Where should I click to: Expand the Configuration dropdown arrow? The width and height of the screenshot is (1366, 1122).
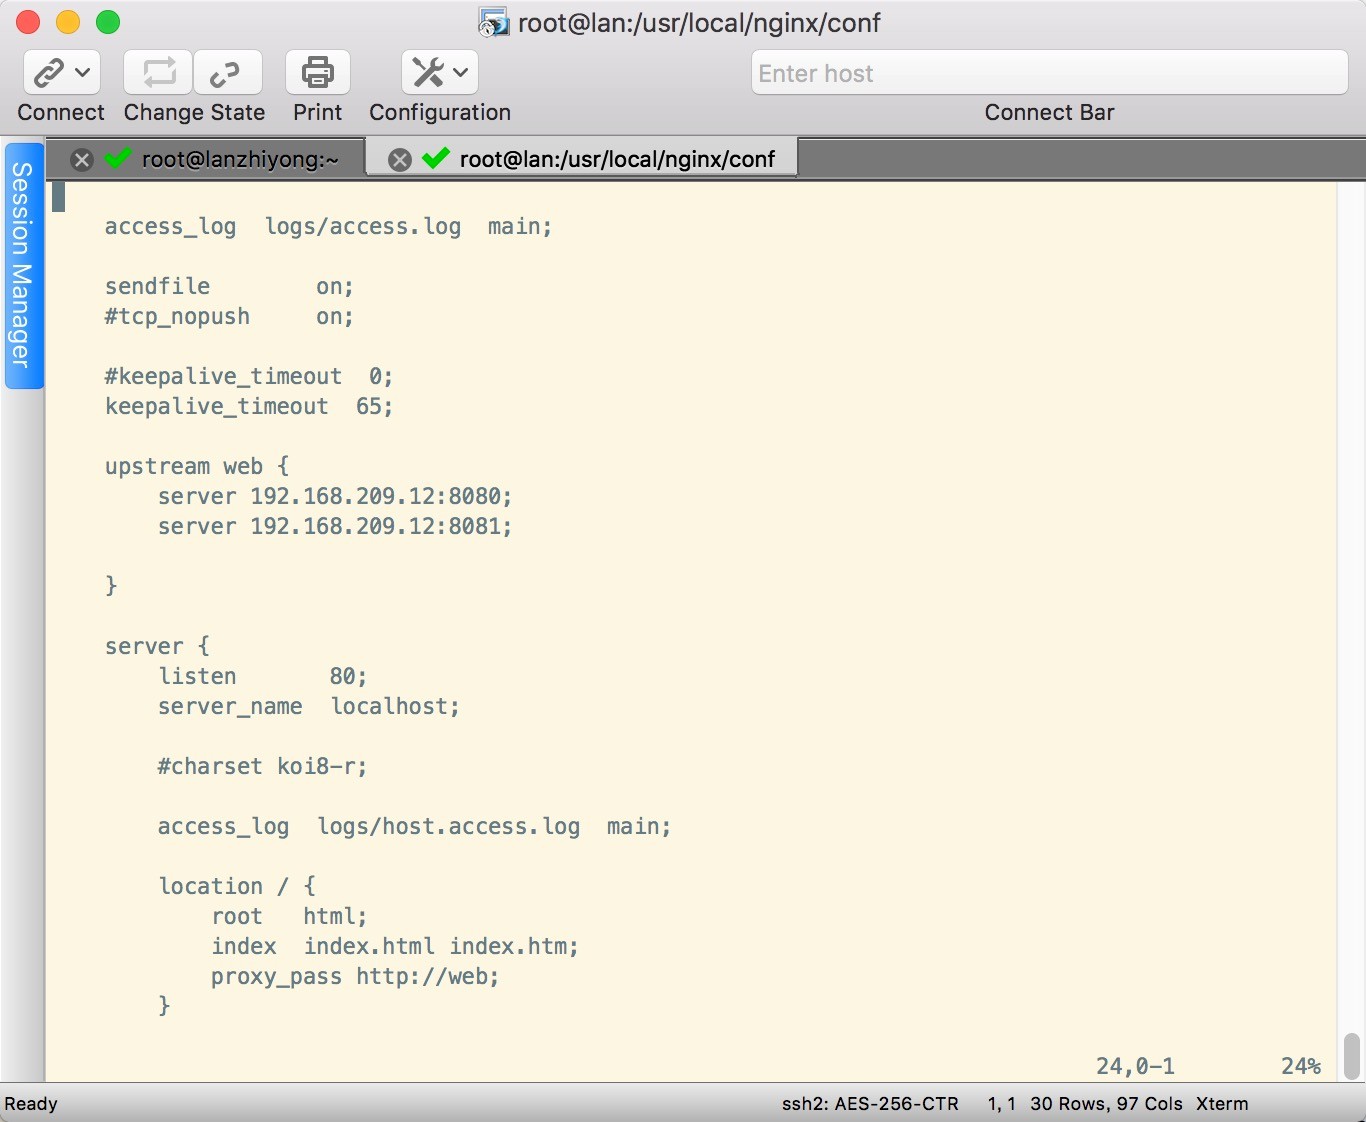460,73
